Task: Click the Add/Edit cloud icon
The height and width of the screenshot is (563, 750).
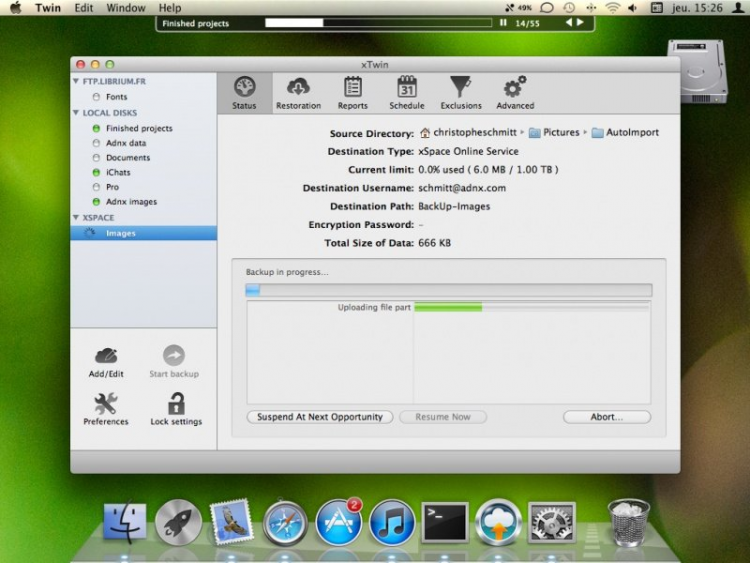Action: click(x=106, y=356)
